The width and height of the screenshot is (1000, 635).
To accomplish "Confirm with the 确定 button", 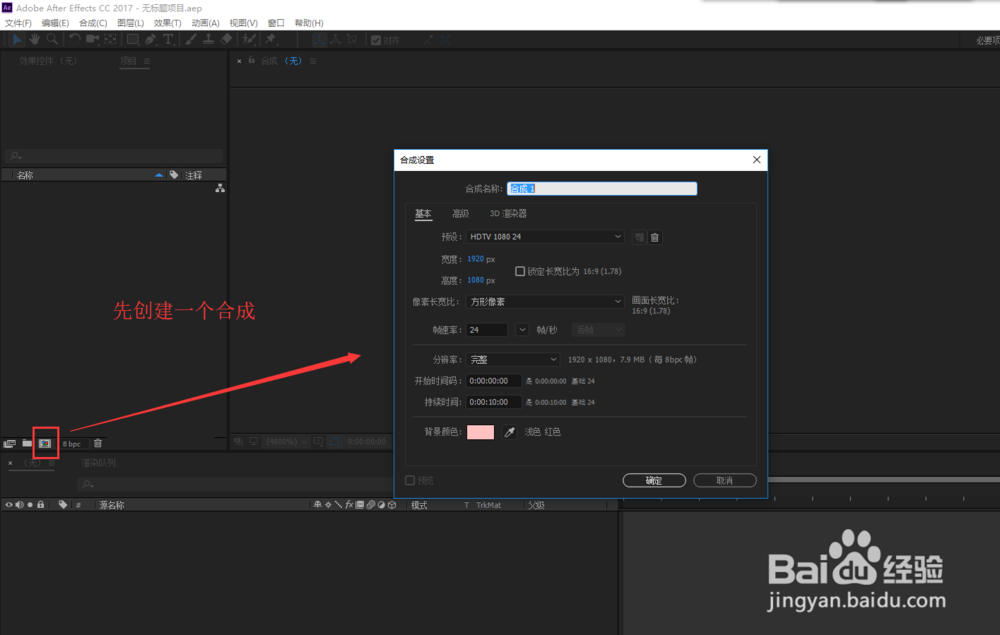I will (654, 480).
